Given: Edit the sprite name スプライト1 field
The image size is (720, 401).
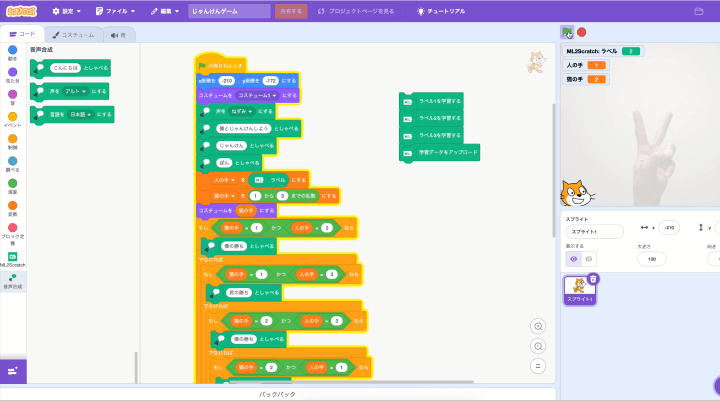Looking at the screenshot, I should tap(594, 232).
